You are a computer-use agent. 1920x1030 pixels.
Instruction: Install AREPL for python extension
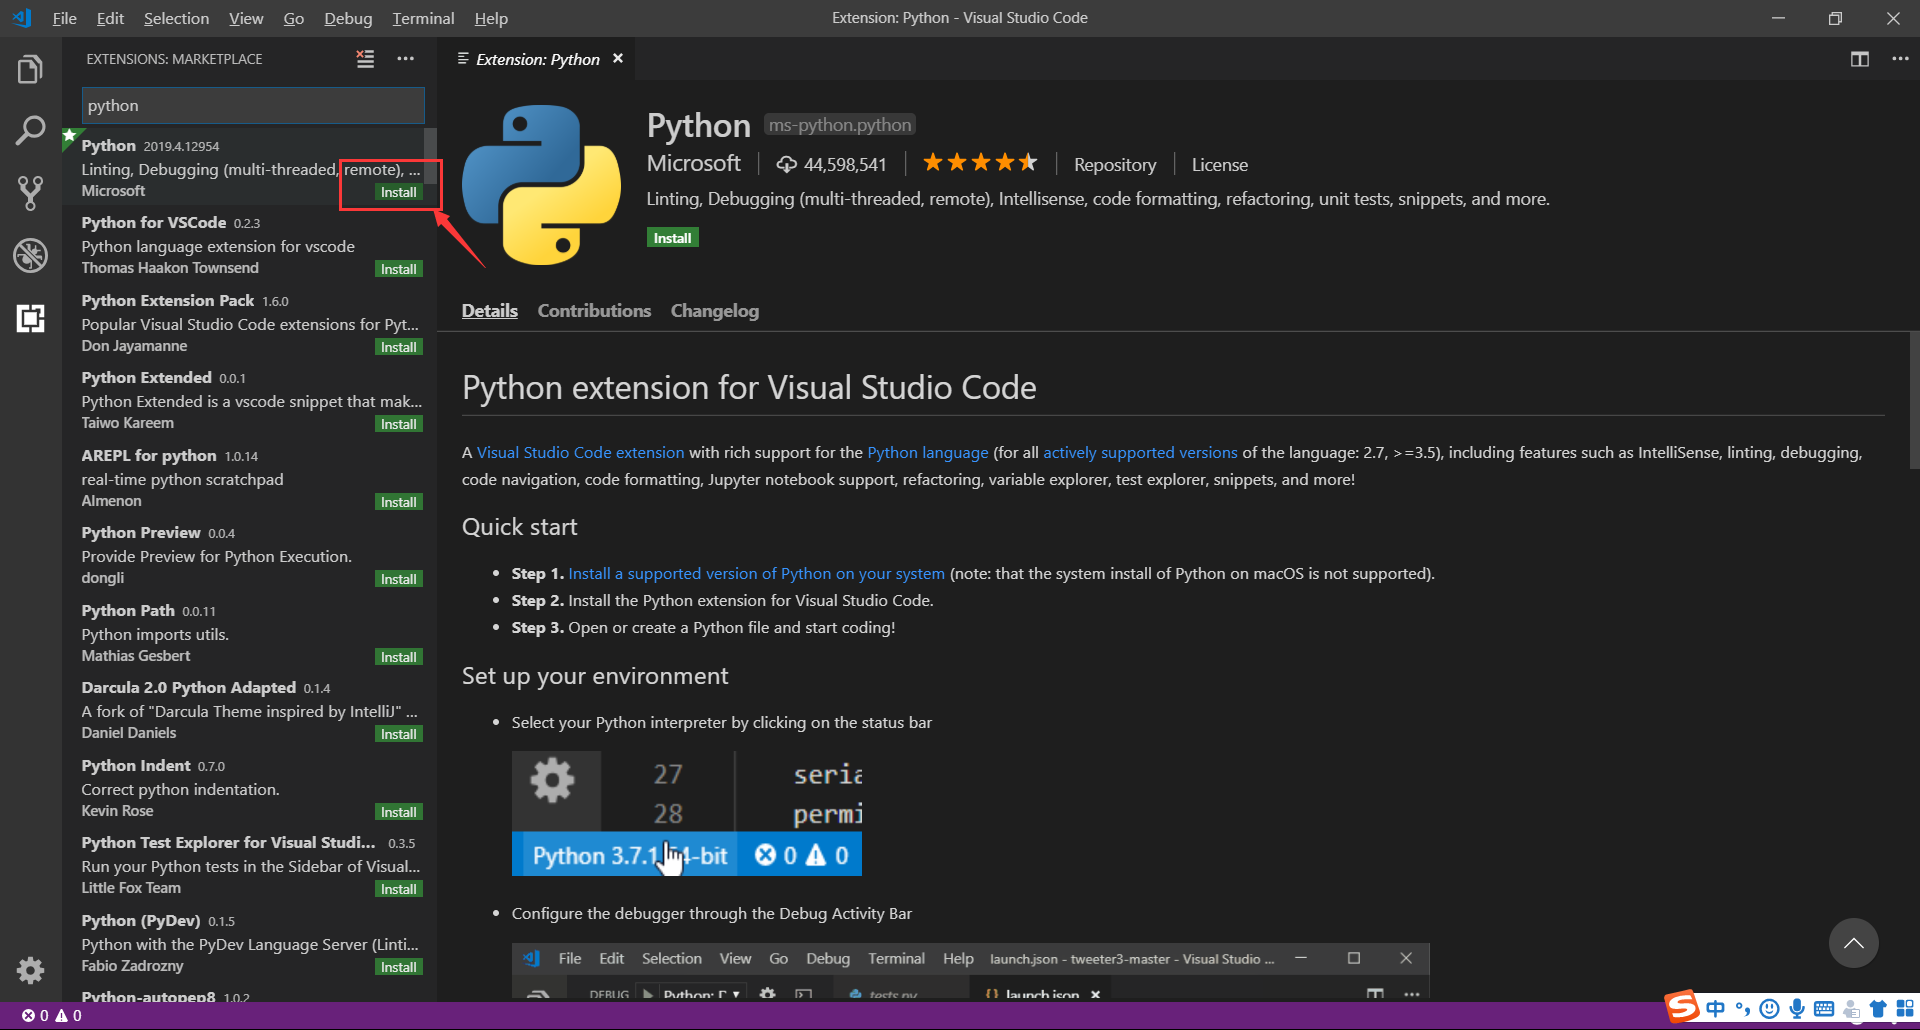point(399,502)
